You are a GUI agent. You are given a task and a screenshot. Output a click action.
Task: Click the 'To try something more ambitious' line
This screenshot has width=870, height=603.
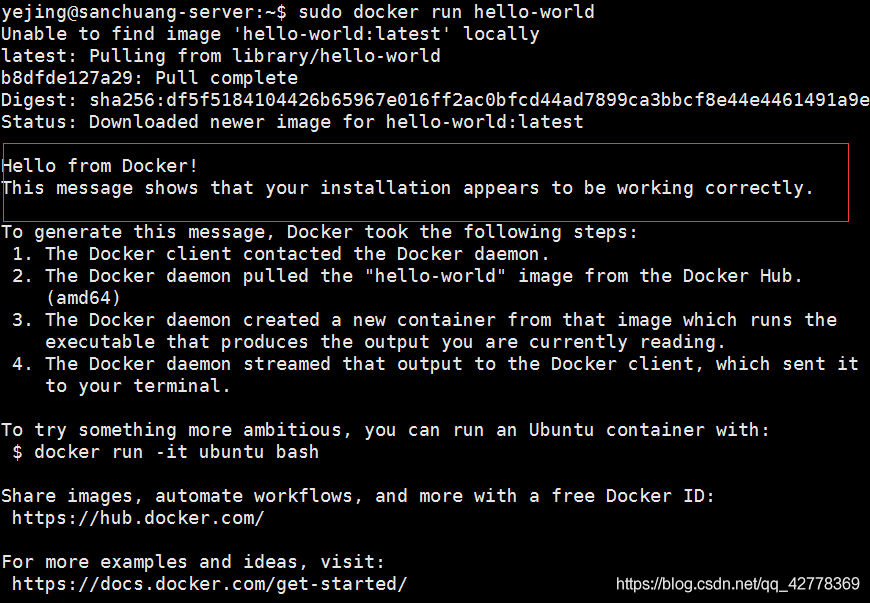click(x=386, y=430)
